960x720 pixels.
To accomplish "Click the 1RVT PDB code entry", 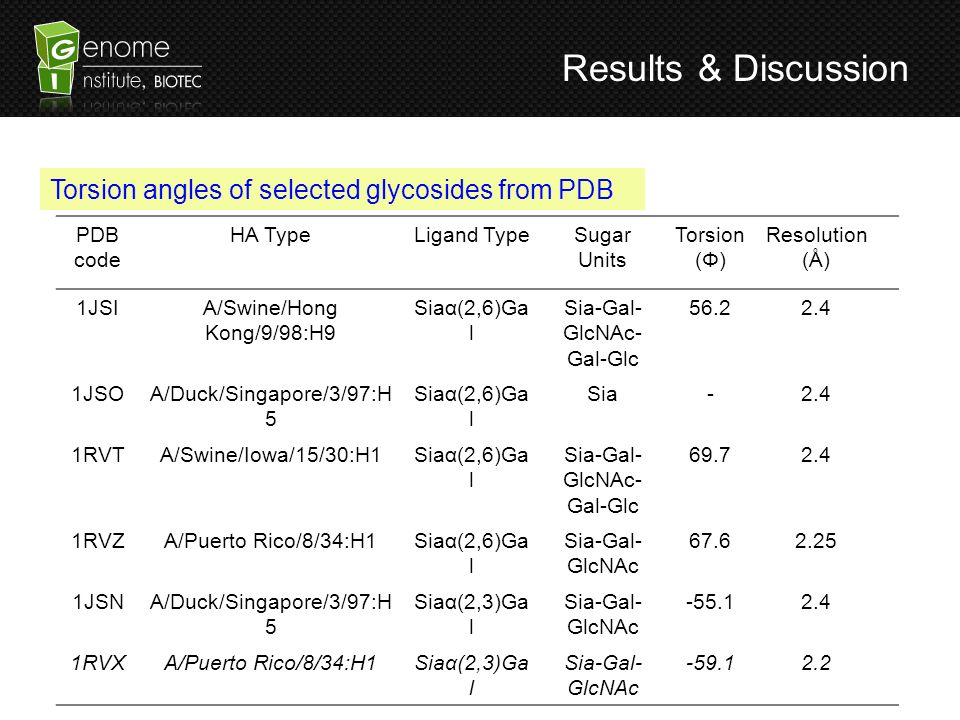I will pyautogui.click(x=98, y=455).
